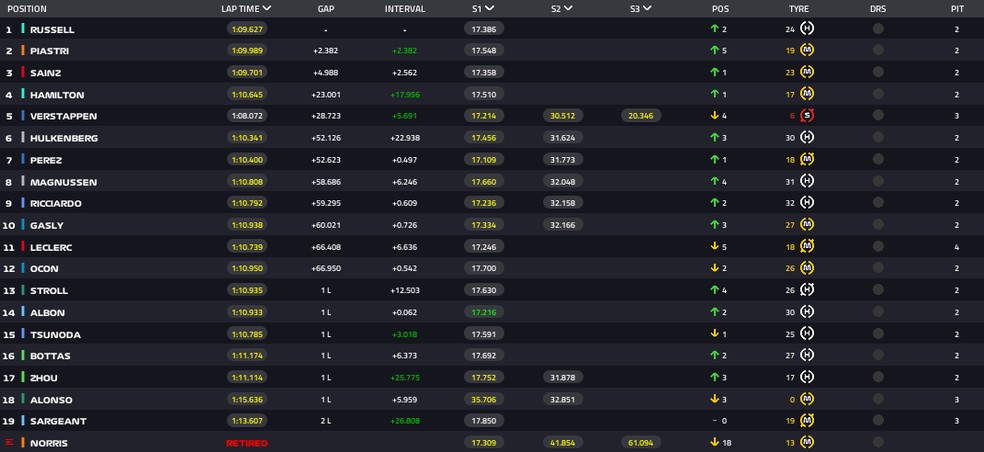This screenshot has width=984, height=452.
Task: Select driver name RICCIARDO
Action: [56, 204]
